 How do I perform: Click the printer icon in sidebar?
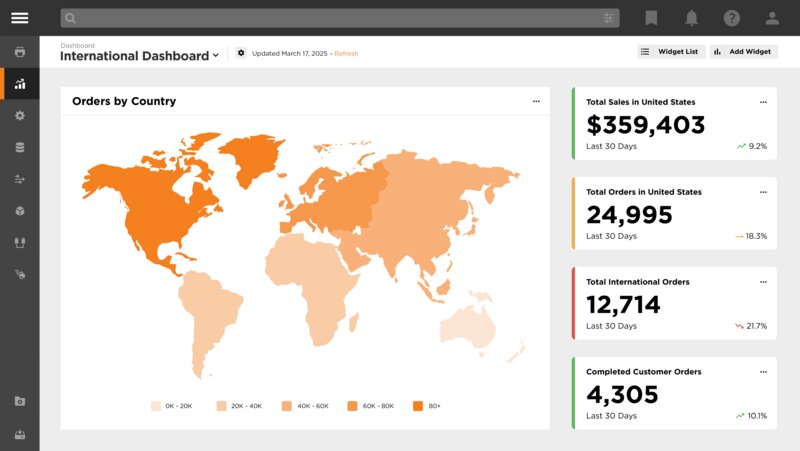20,52
